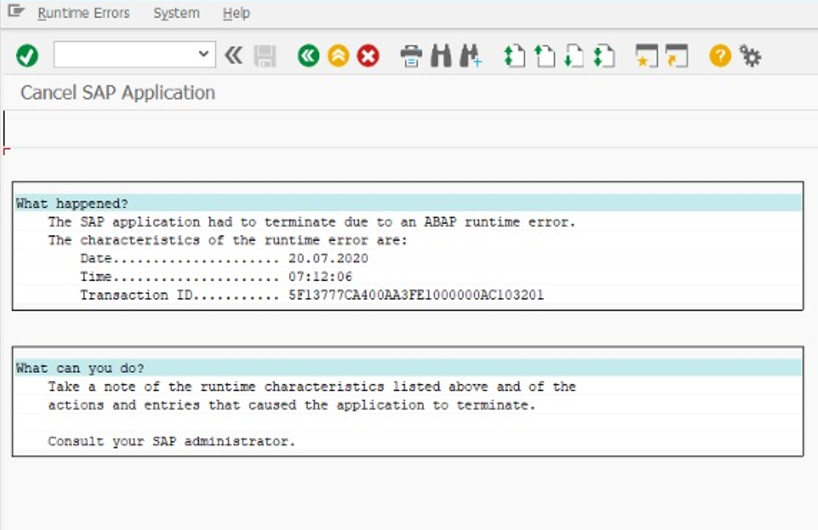This screenshot has width=818, height=530.
Task: Open Runtime Errors menu
Action: [x=83, y=13]
